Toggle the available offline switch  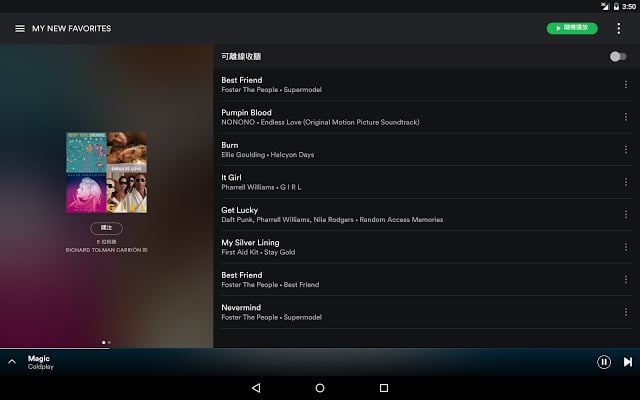point(618,57)
